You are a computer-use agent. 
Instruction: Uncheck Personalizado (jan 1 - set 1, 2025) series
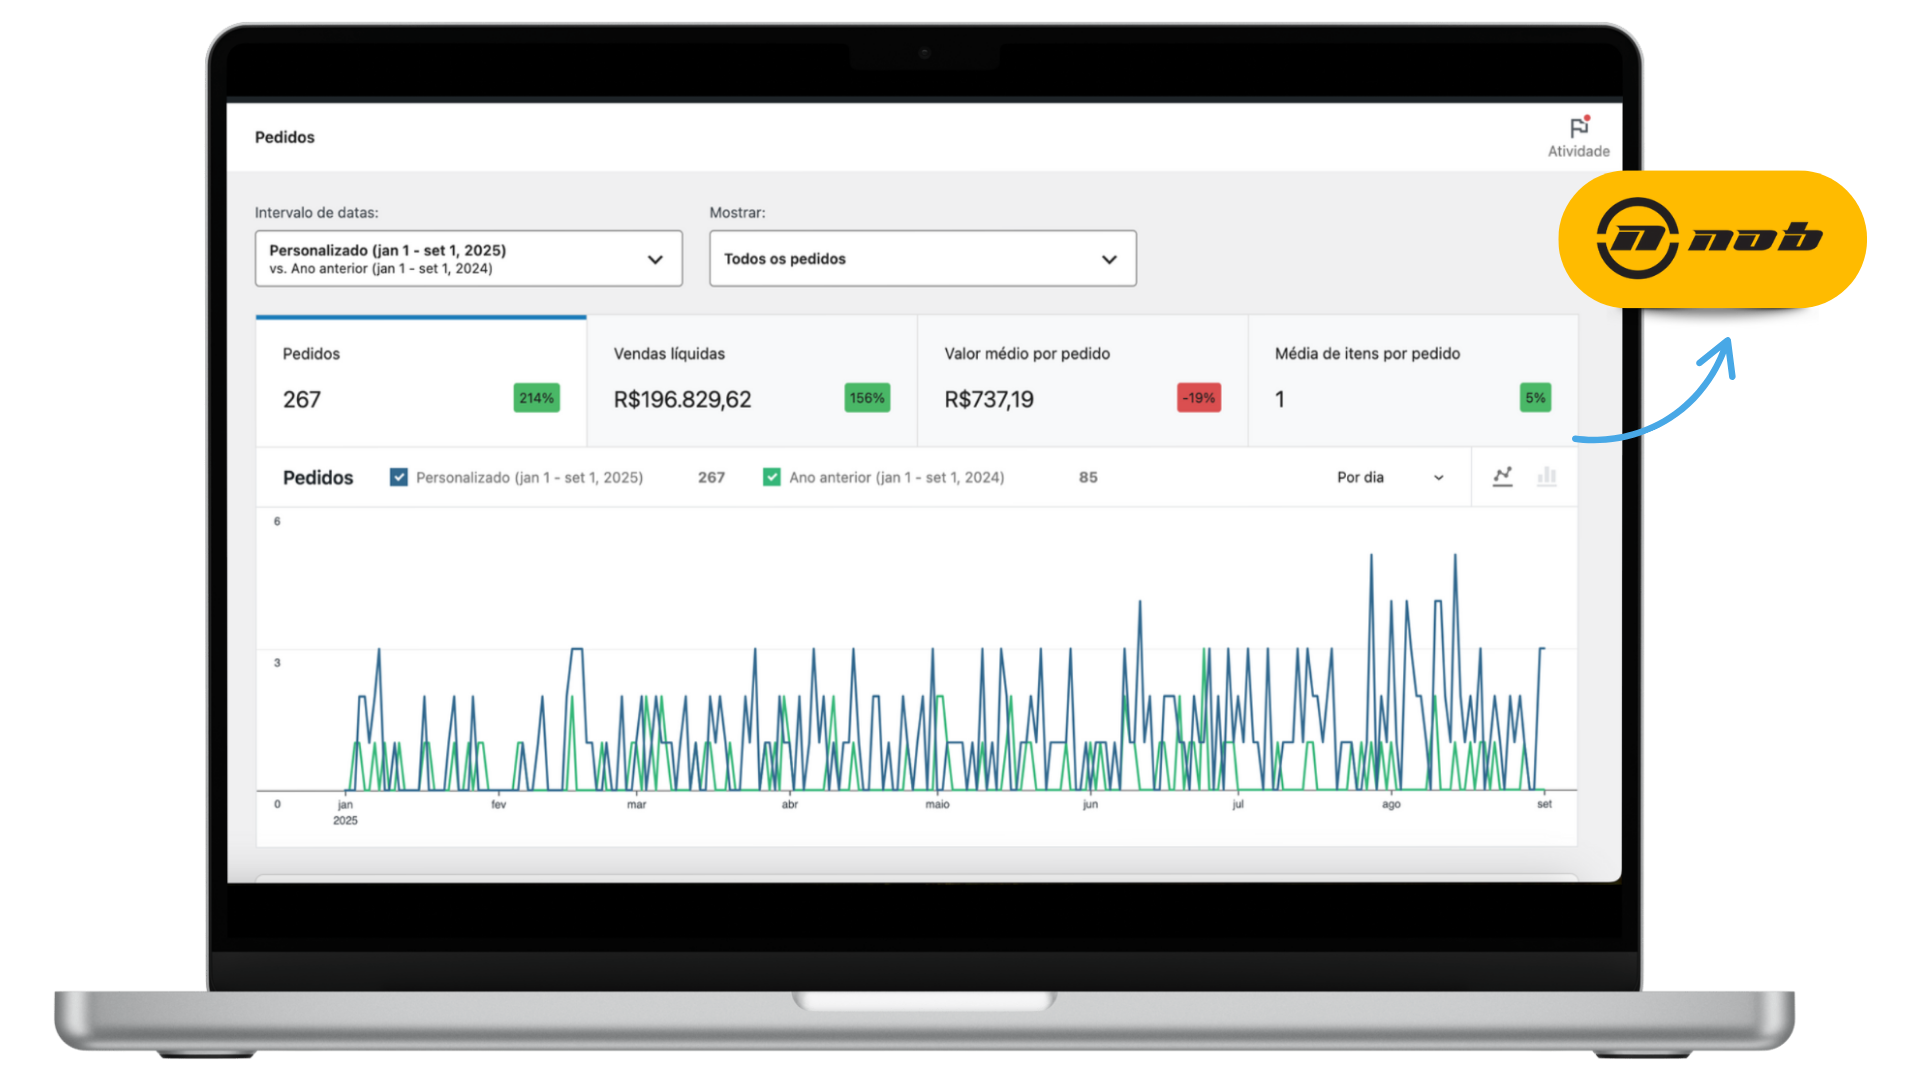[x=399, y=477]
